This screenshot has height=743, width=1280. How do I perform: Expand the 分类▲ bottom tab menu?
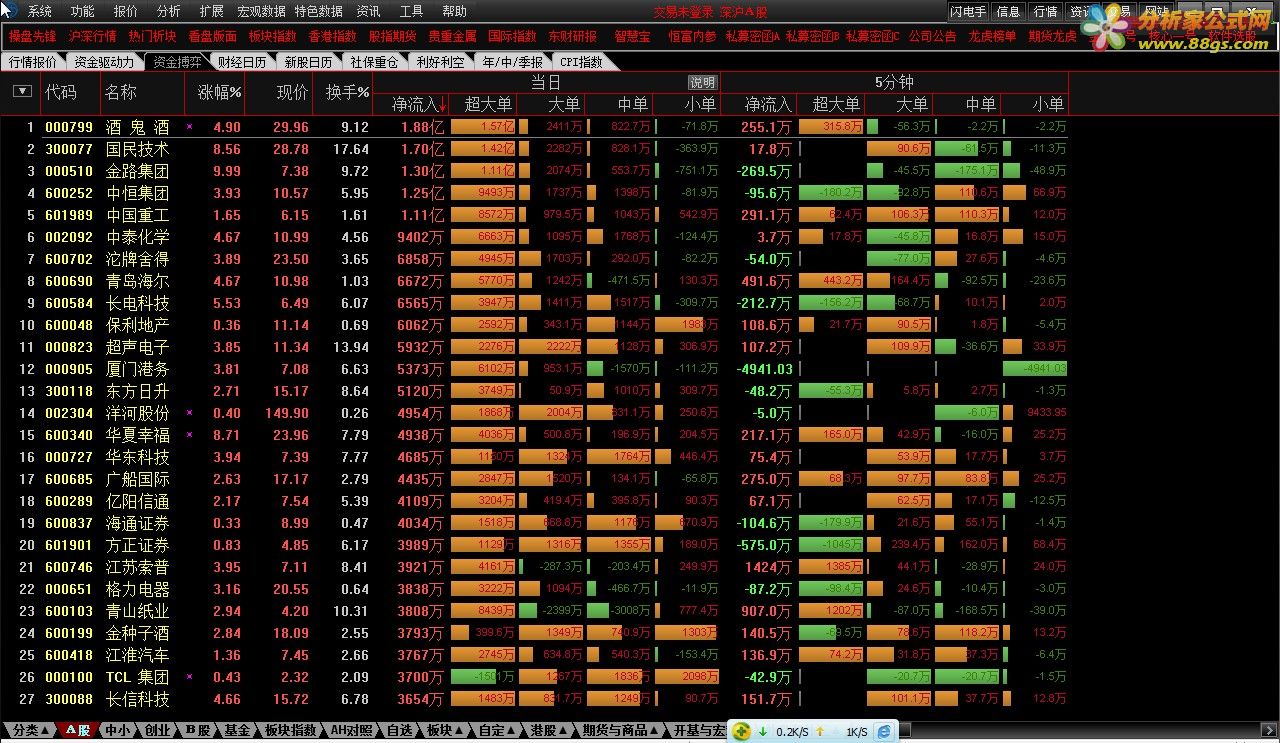(x=32, y=731)
